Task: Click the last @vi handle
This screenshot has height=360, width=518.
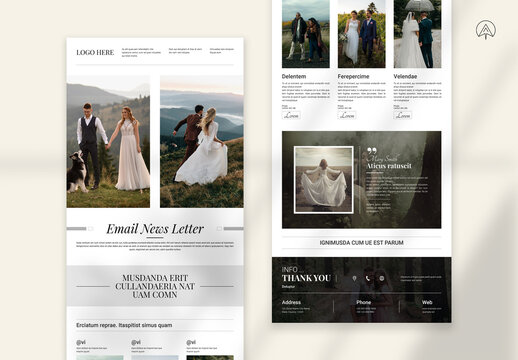Action: click(x=191, y=342)
